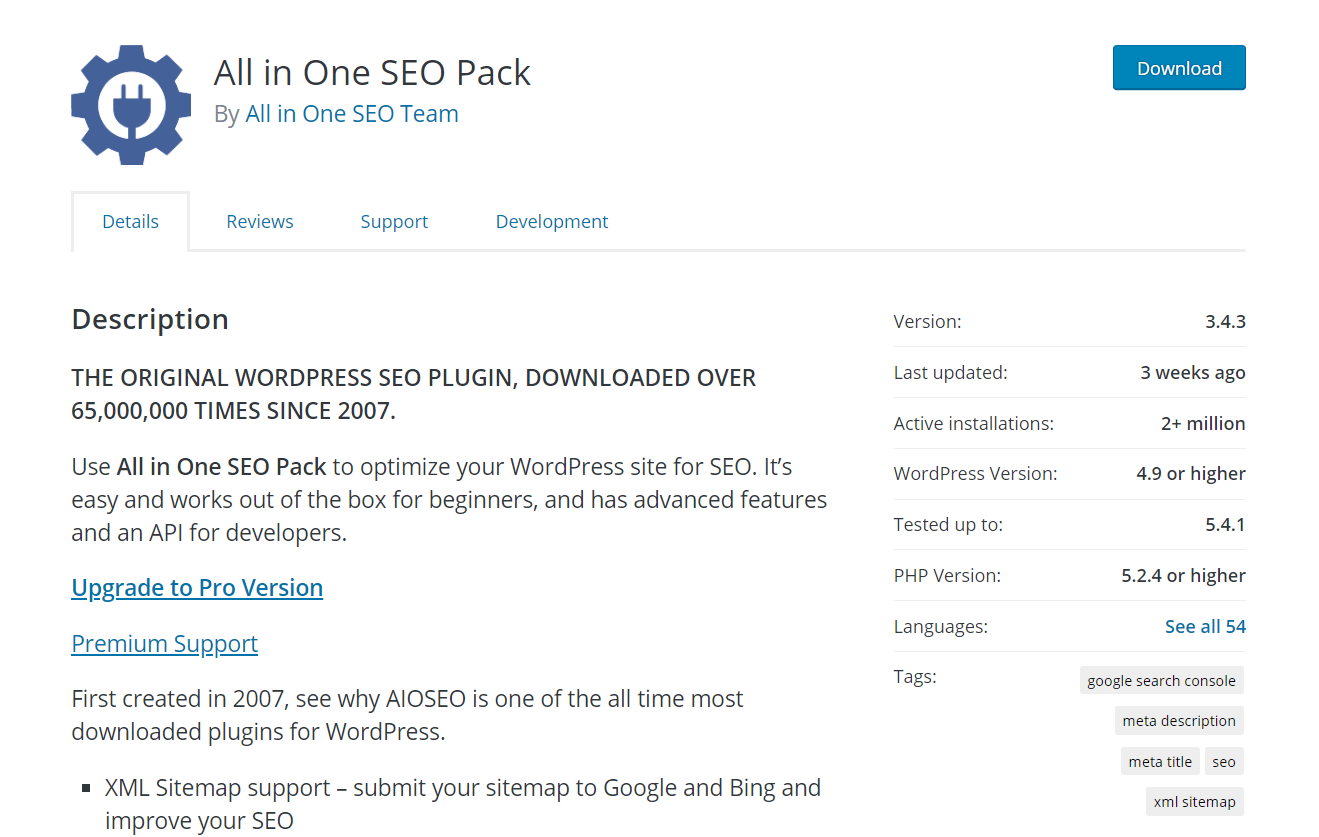Viewport: 1319px width, 837px height.
Task: Click the blue Download button
Action: (x=1179, y=68)
